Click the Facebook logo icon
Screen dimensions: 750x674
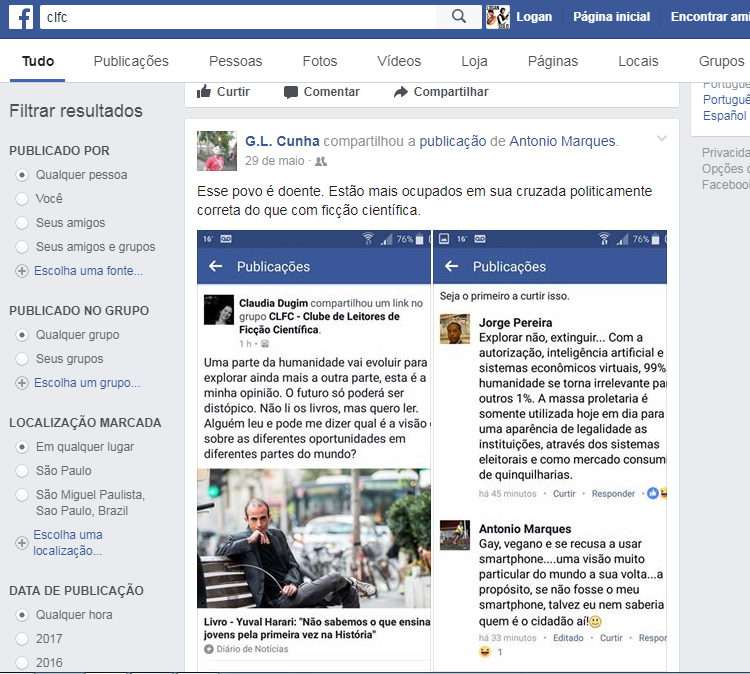tap(21, 17)
